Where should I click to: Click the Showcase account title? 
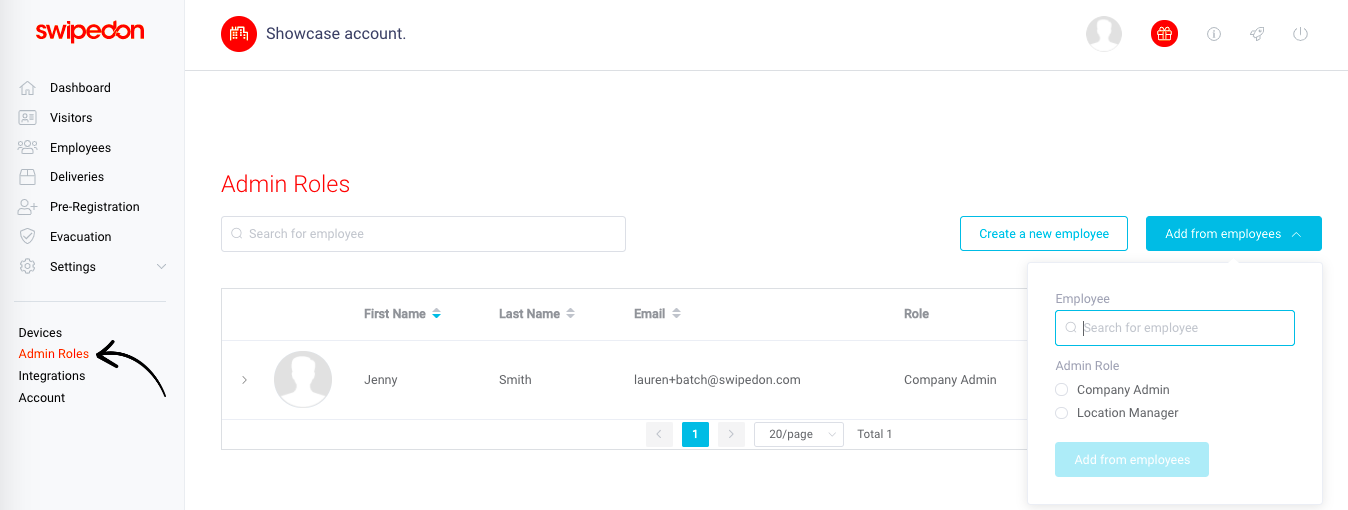click(x=336, y=34)
